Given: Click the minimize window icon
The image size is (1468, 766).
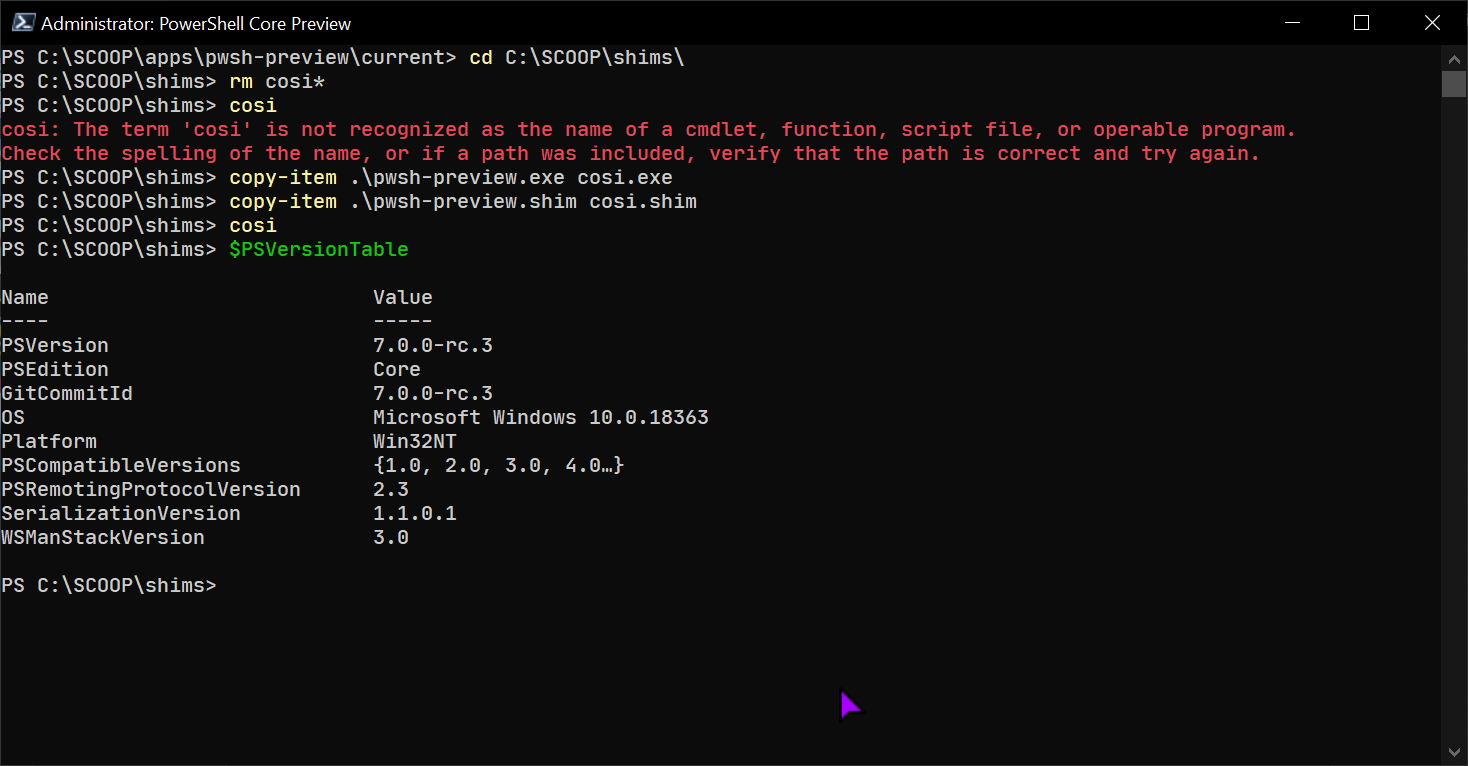Looking at the screenshot, I should [x=1292, y=22].
